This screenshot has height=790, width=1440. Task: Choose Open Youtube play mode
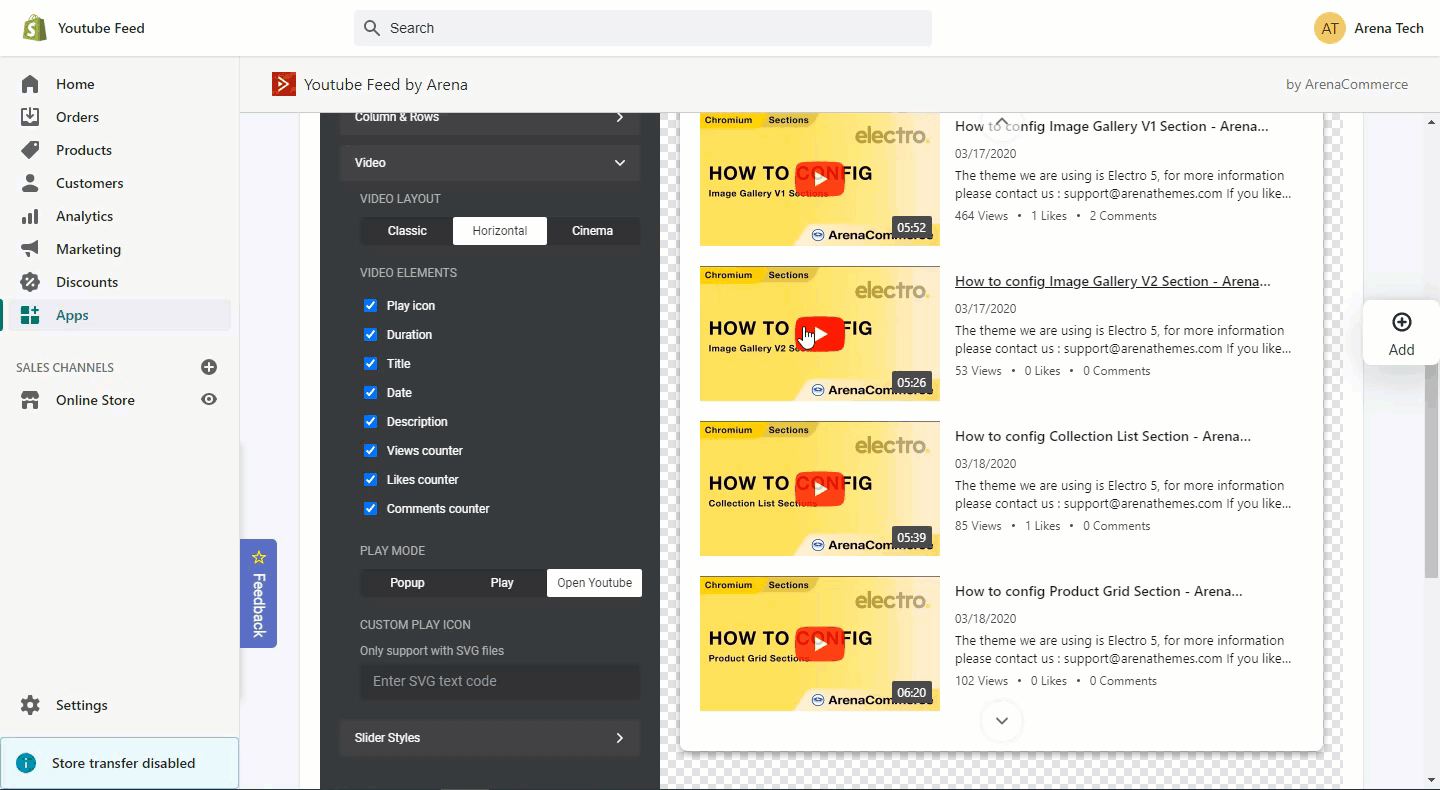point(595,583)
